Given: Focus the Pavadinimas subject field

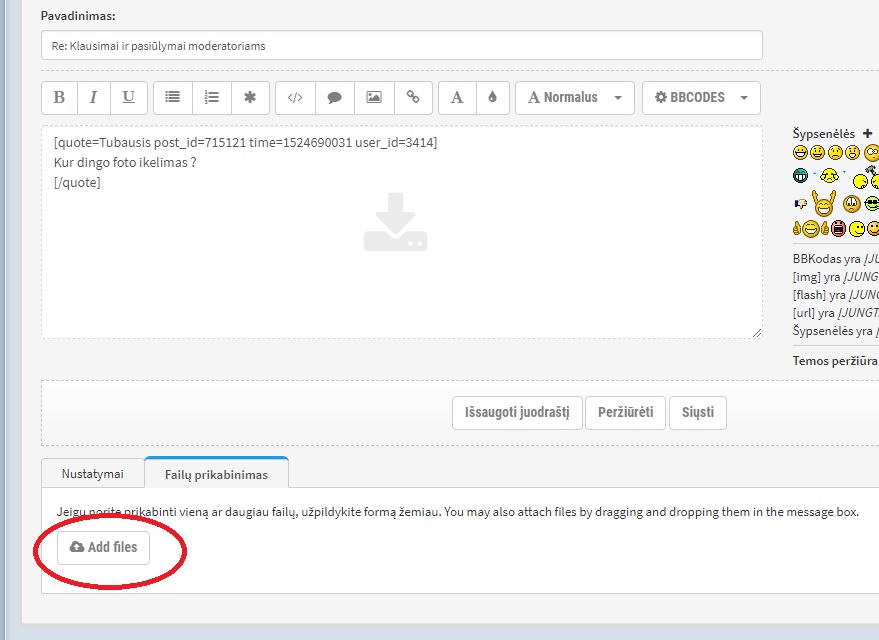Looking at the screenshot, I should coord(401,45).
